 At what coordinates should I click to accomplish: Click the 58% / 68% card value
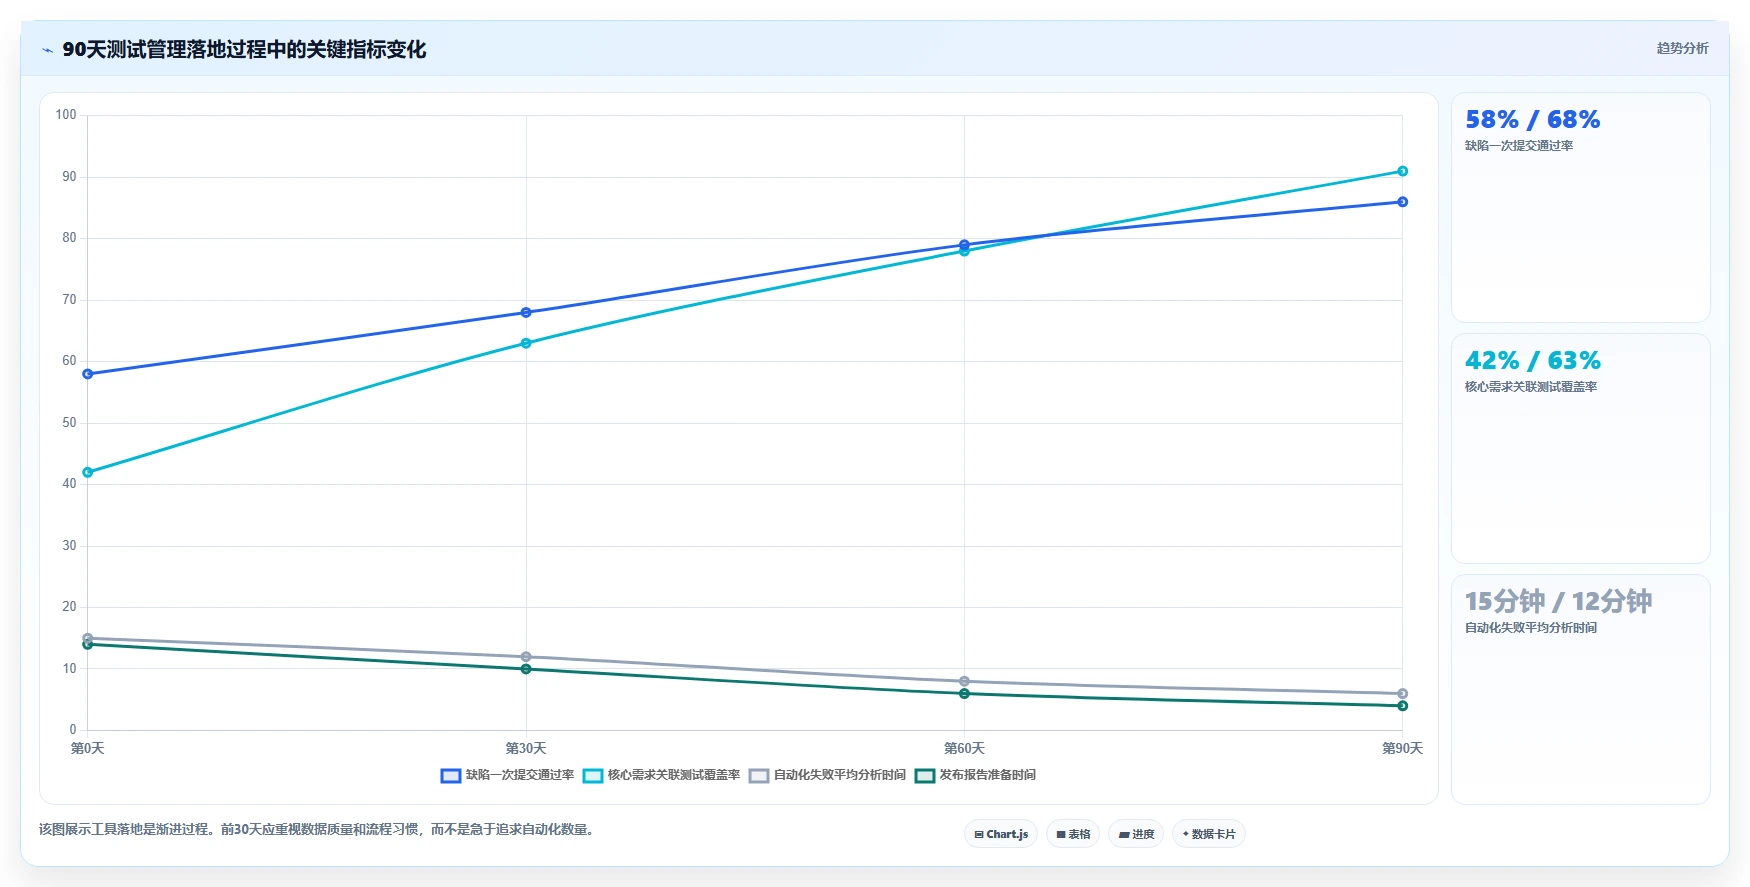click(1532, 120)
